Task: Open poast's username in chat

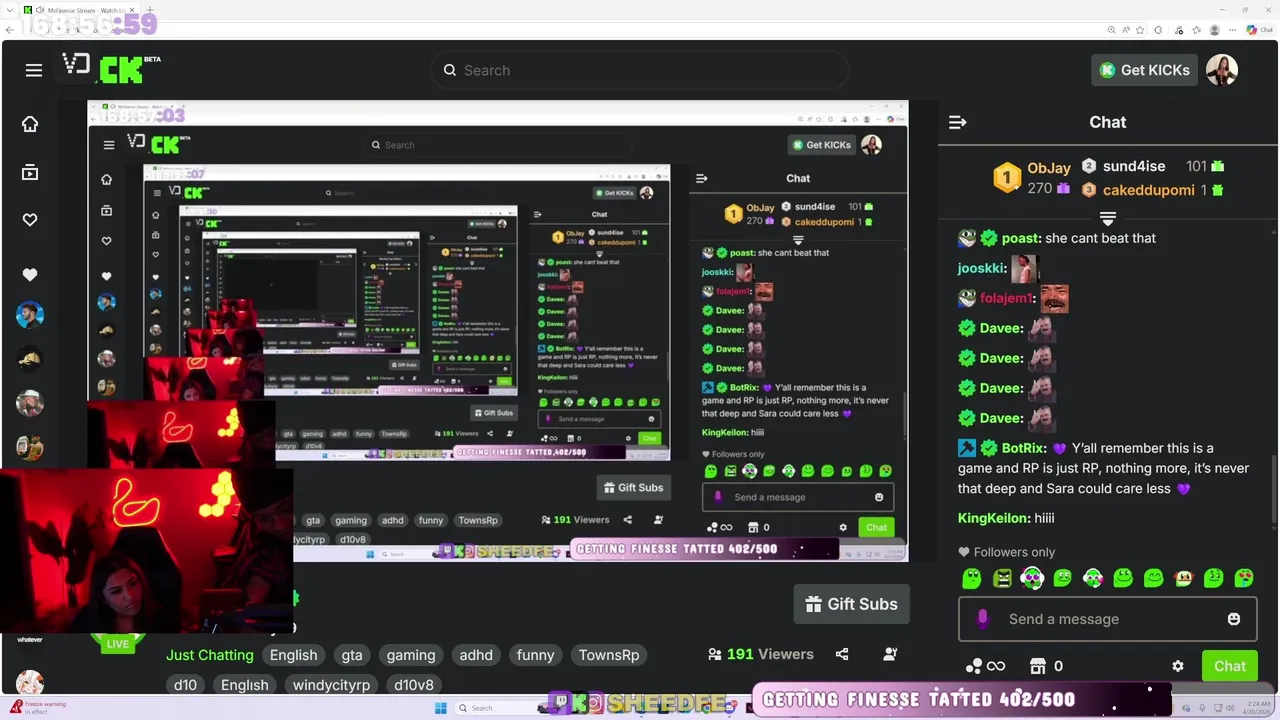Action: coord(1021,238)
